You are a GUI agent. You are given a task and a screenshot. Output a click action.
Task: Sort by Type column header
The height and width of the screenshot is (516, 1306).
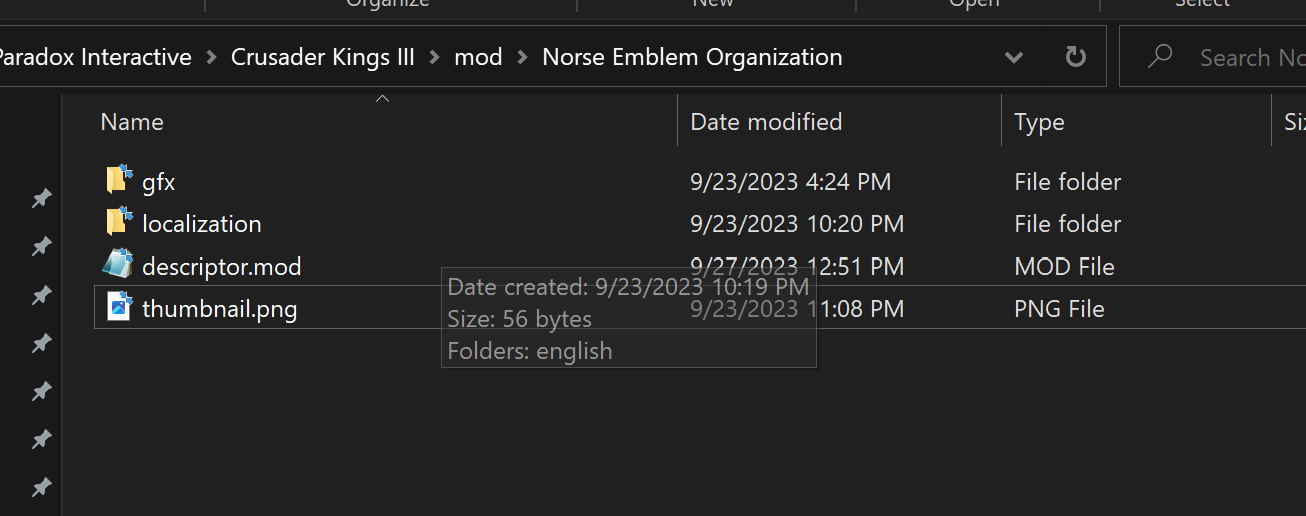[1039, 122]
